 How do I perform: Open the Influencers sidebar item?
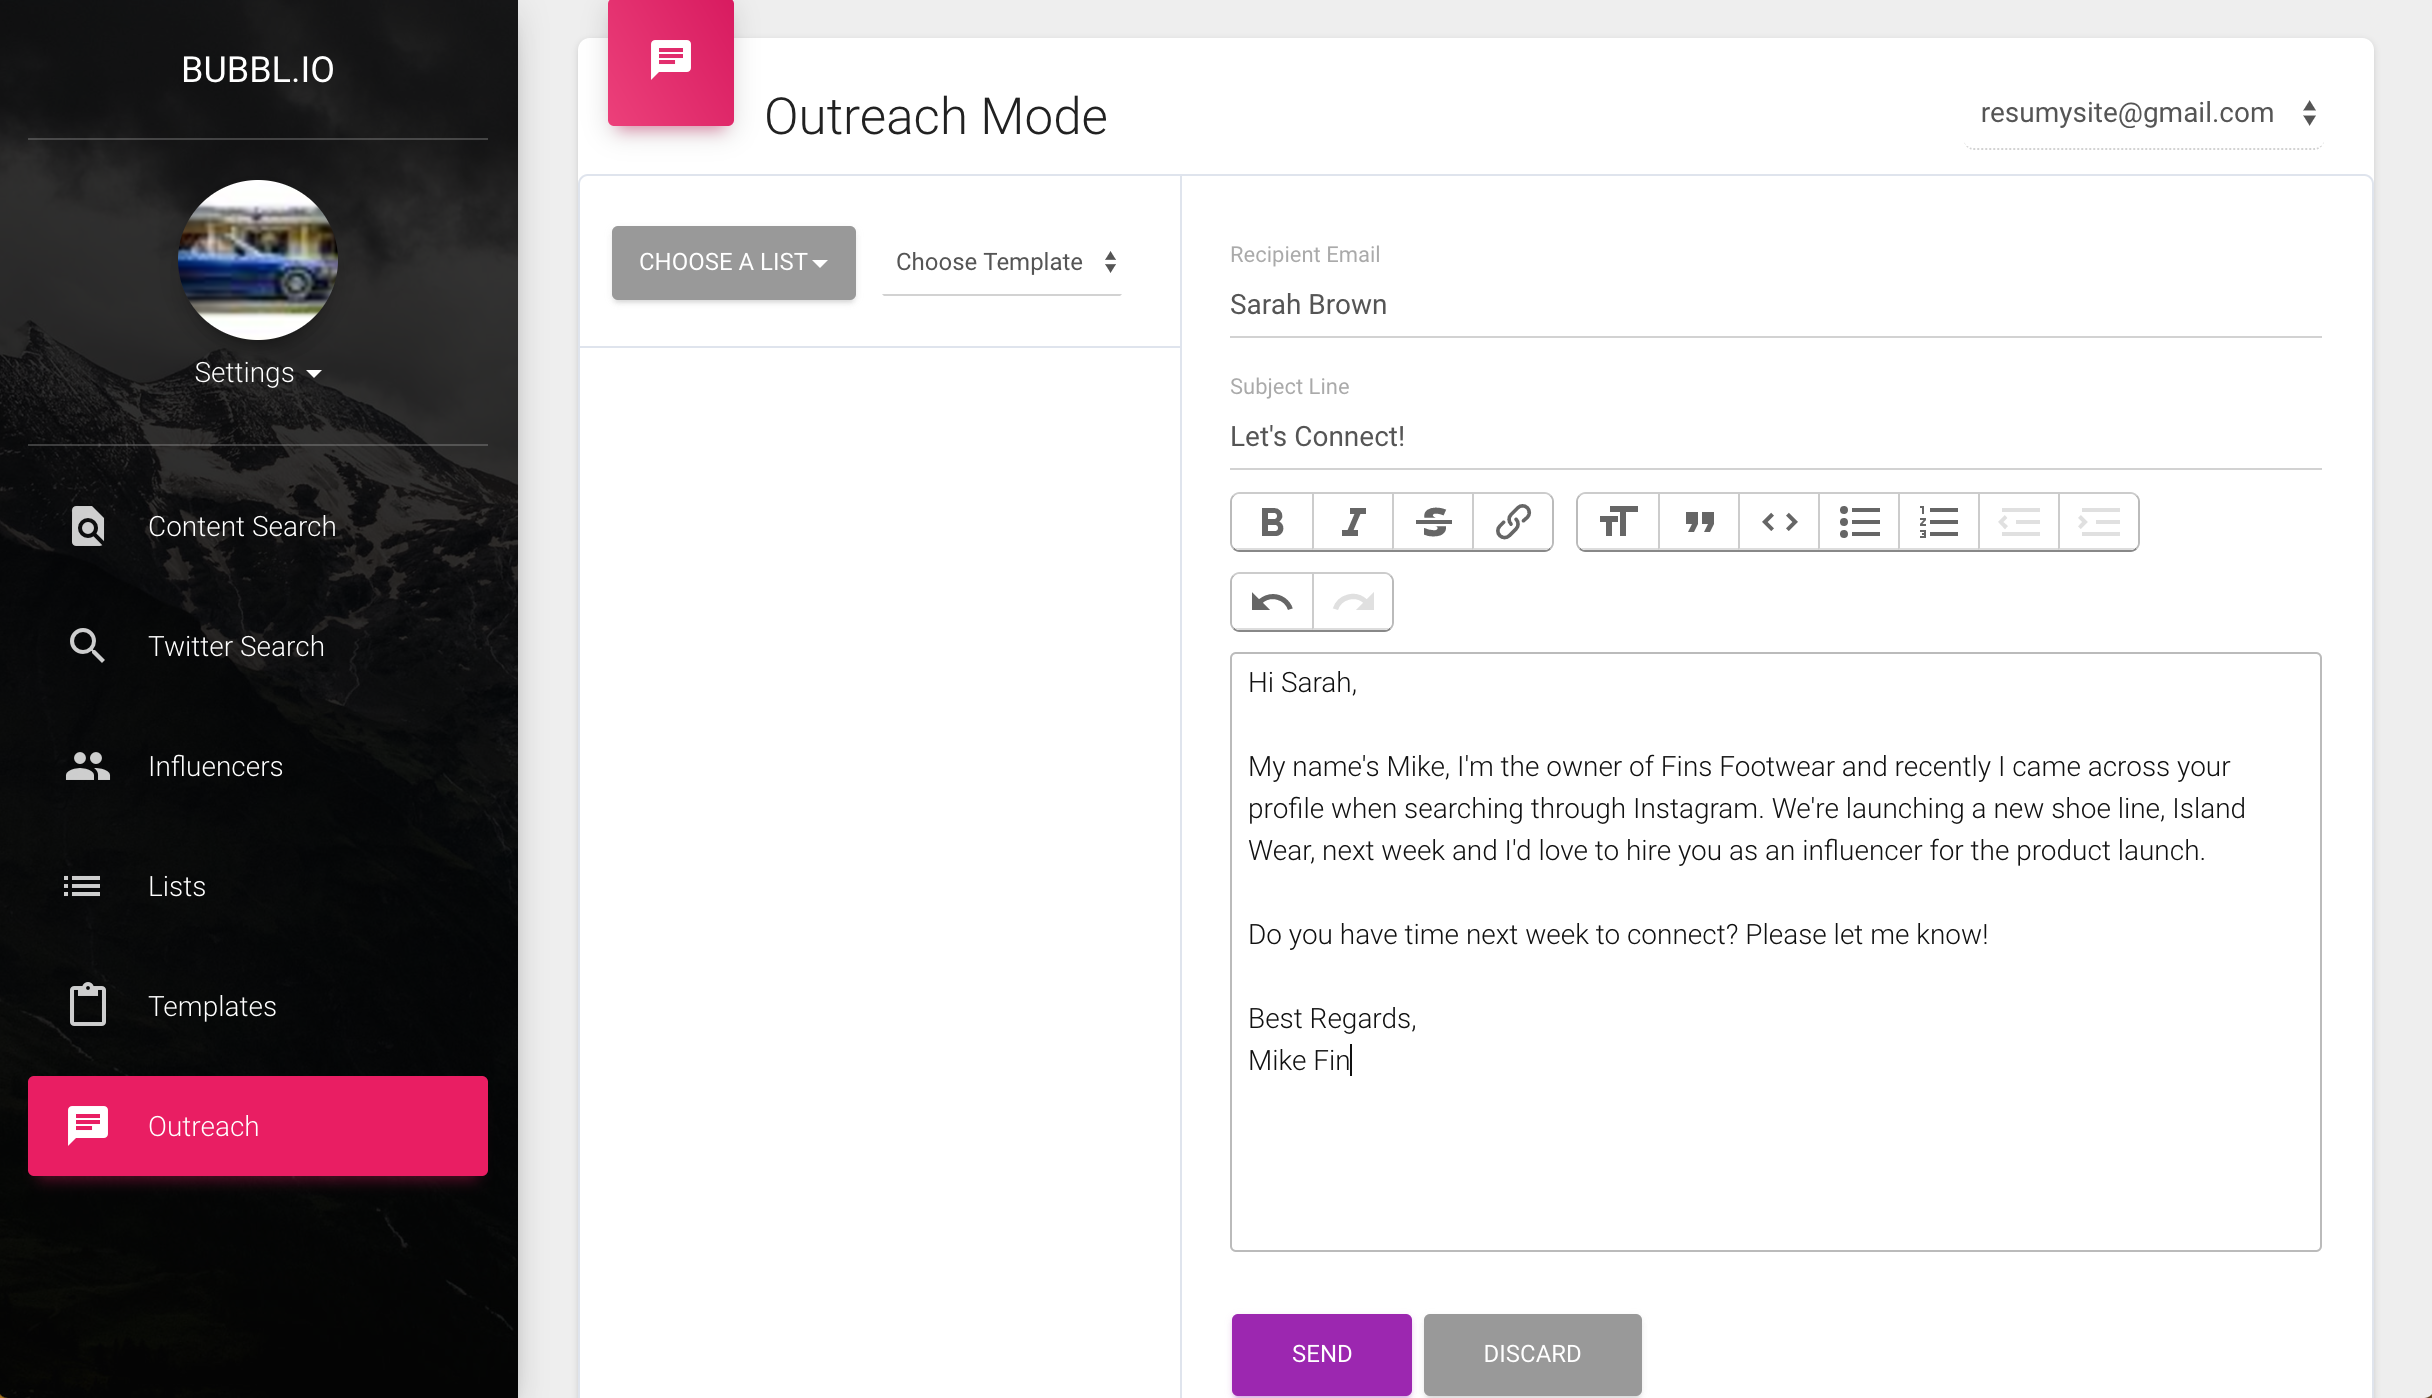click(x=215, y=766)
